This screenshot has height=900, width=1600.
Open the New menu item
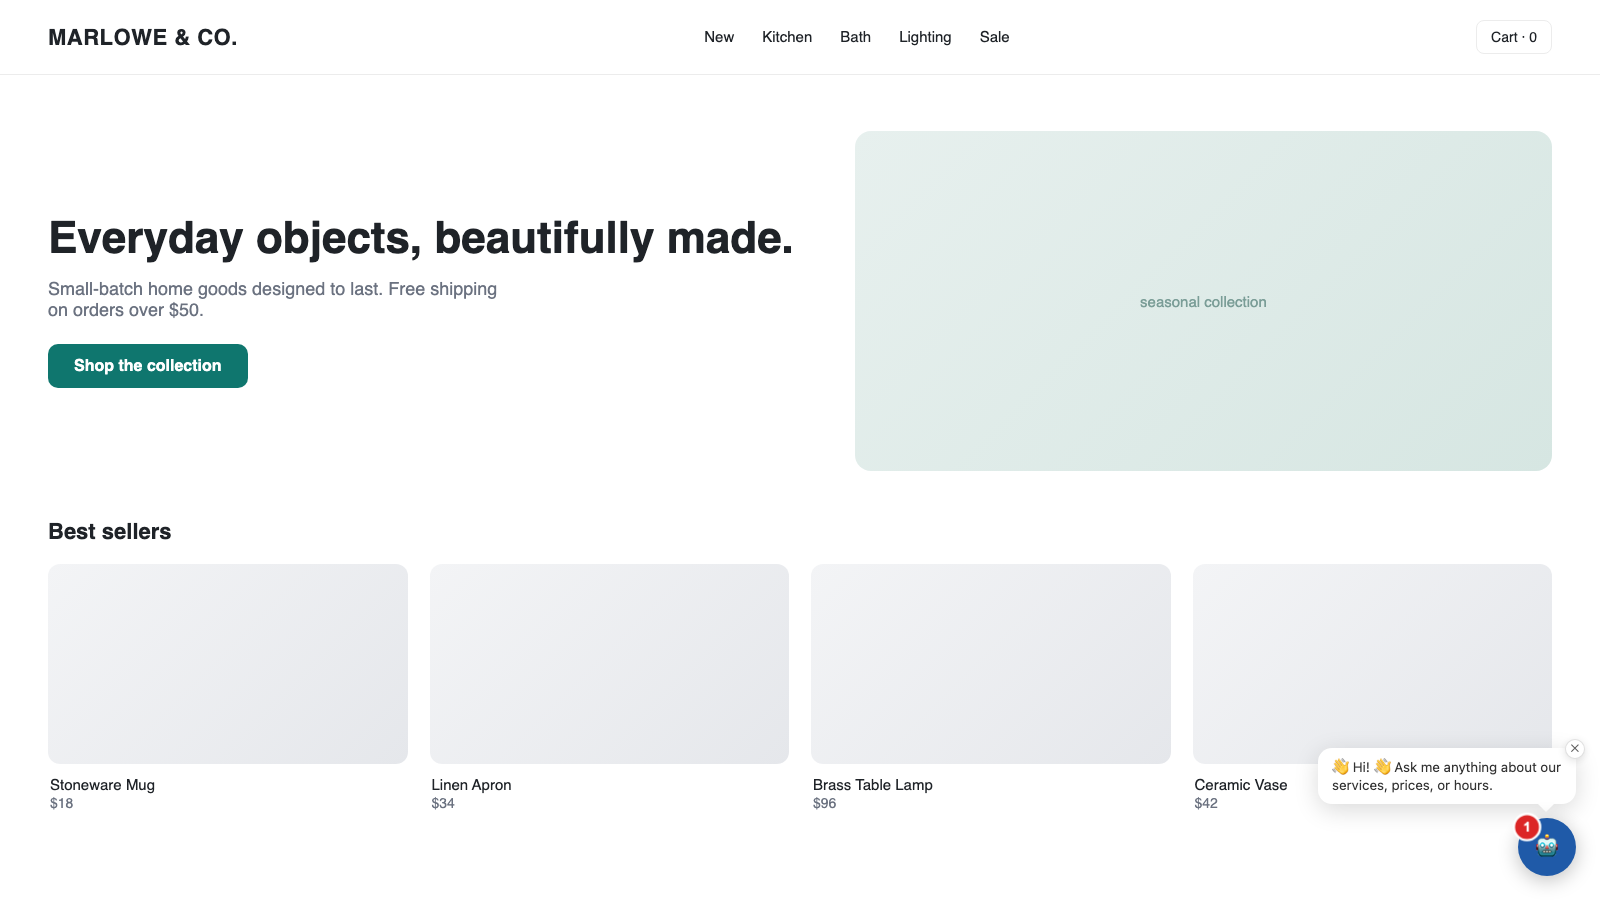[719, 37]
